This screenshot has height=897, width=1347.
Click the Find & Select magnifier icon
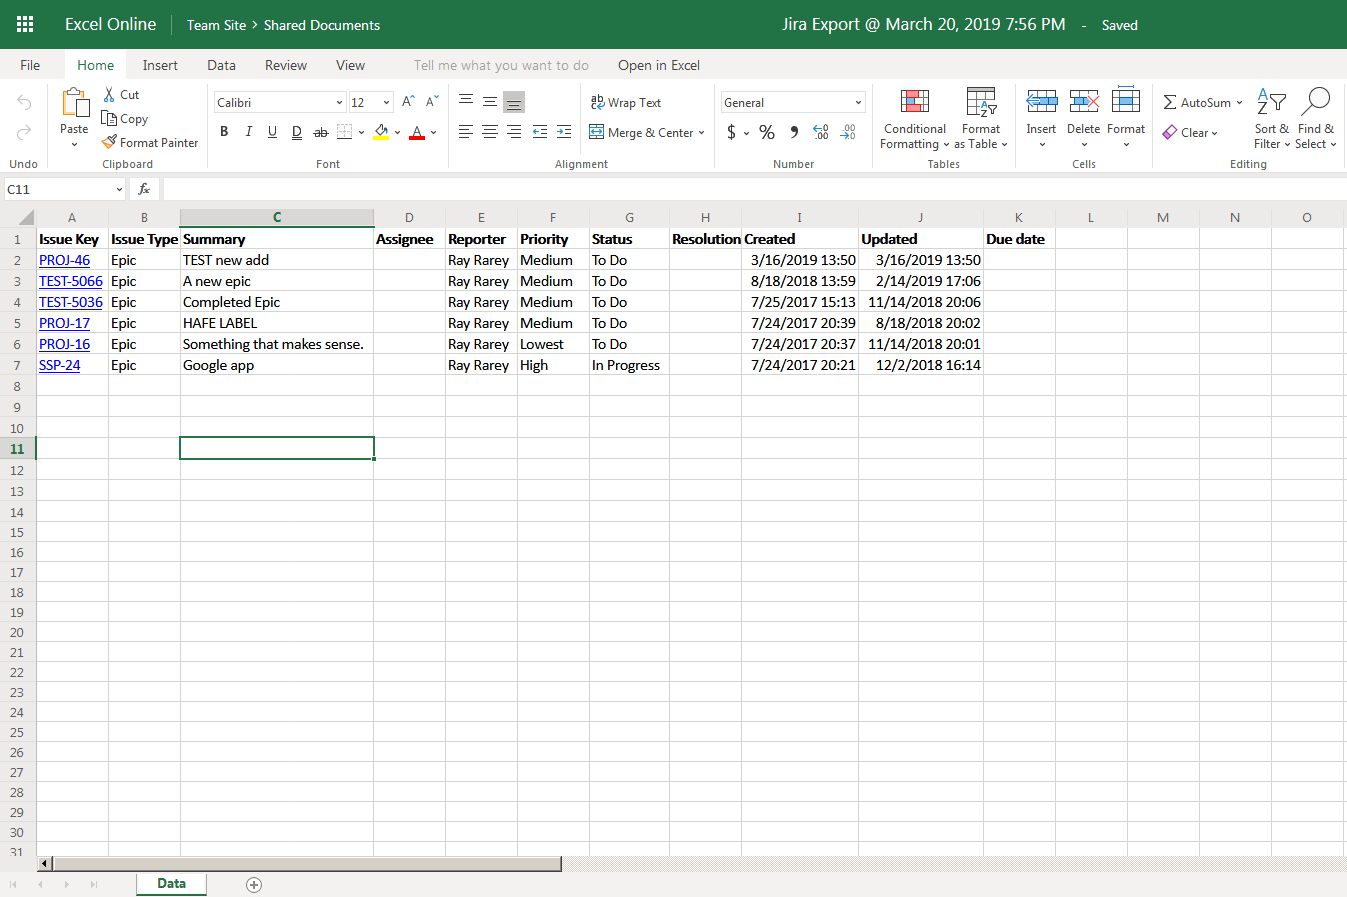click(x=1316, y=102)
